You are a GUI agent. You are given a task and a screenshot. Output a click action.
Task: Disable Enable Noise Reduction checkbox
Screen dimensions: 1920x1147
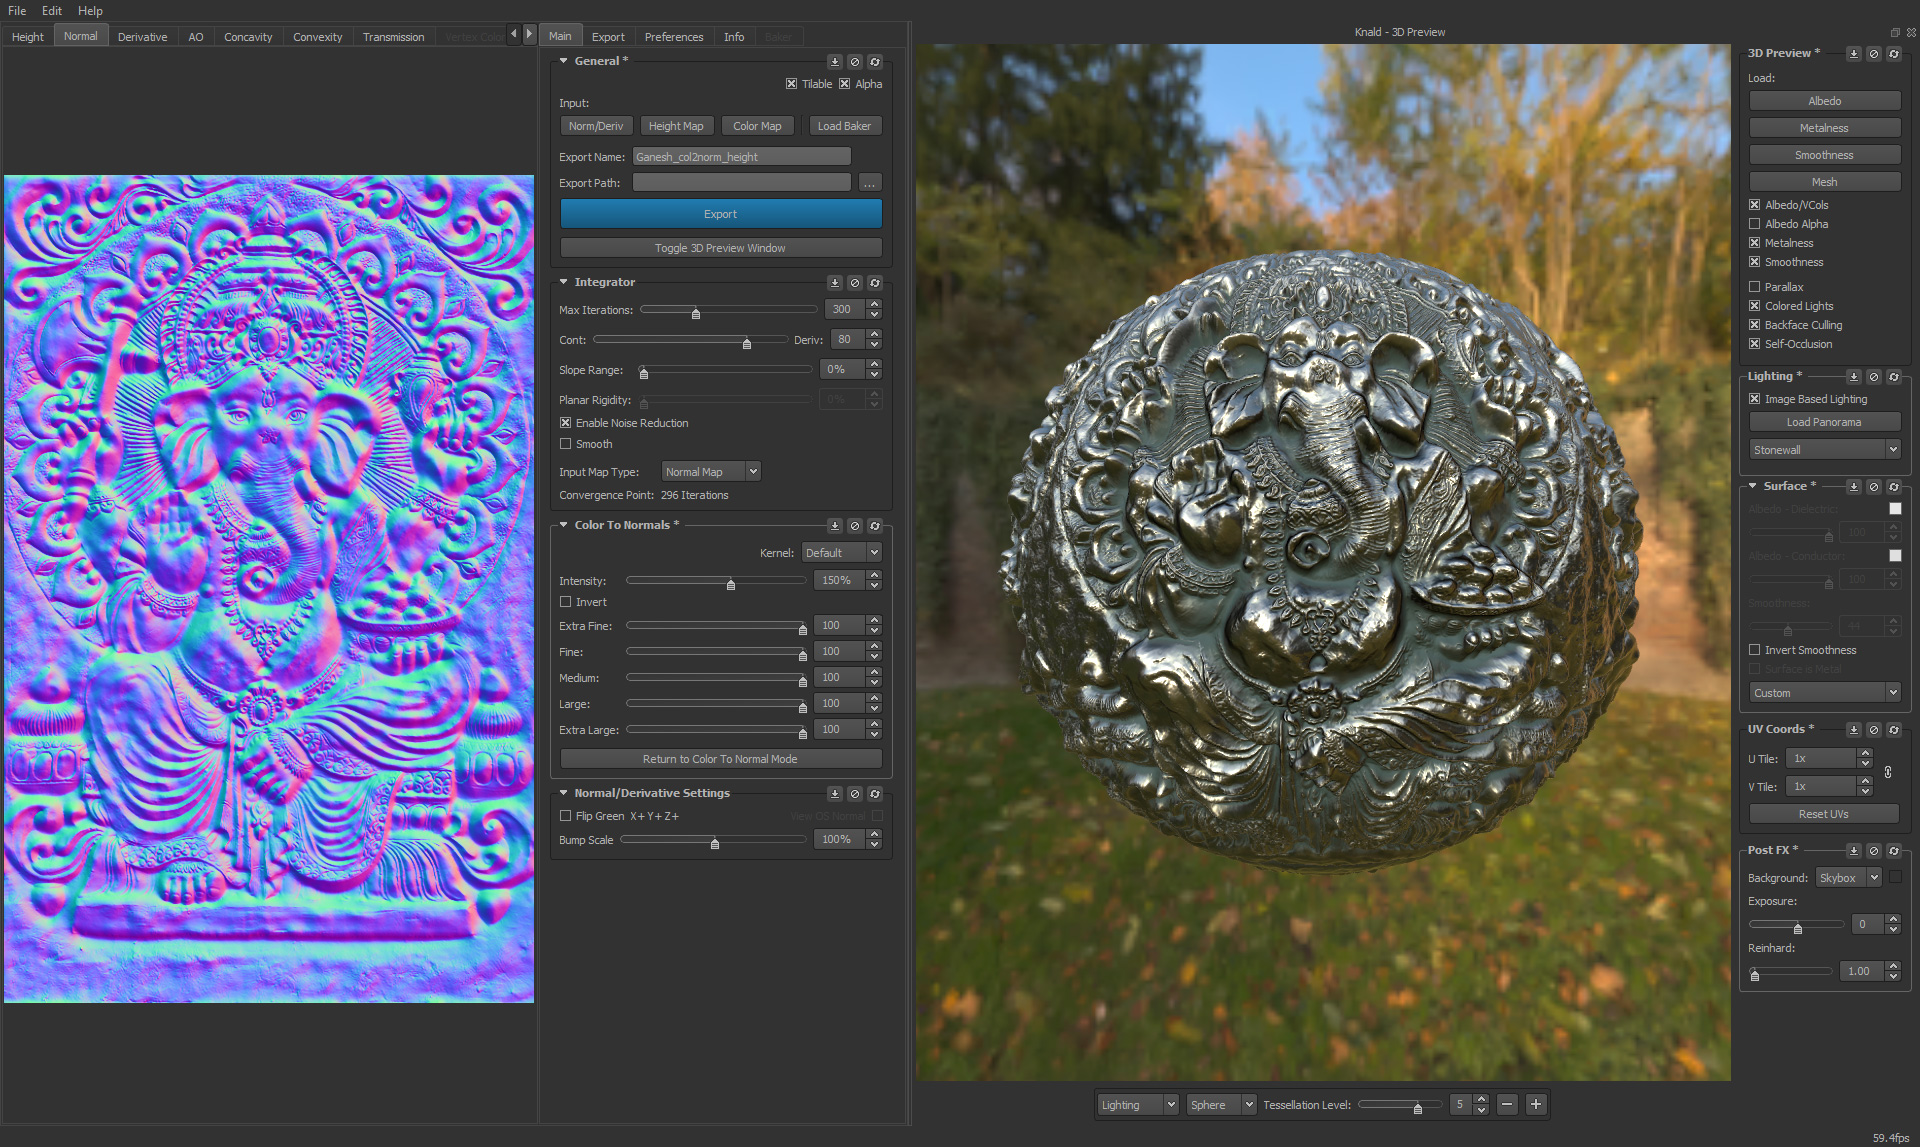[x=566, y=423]
